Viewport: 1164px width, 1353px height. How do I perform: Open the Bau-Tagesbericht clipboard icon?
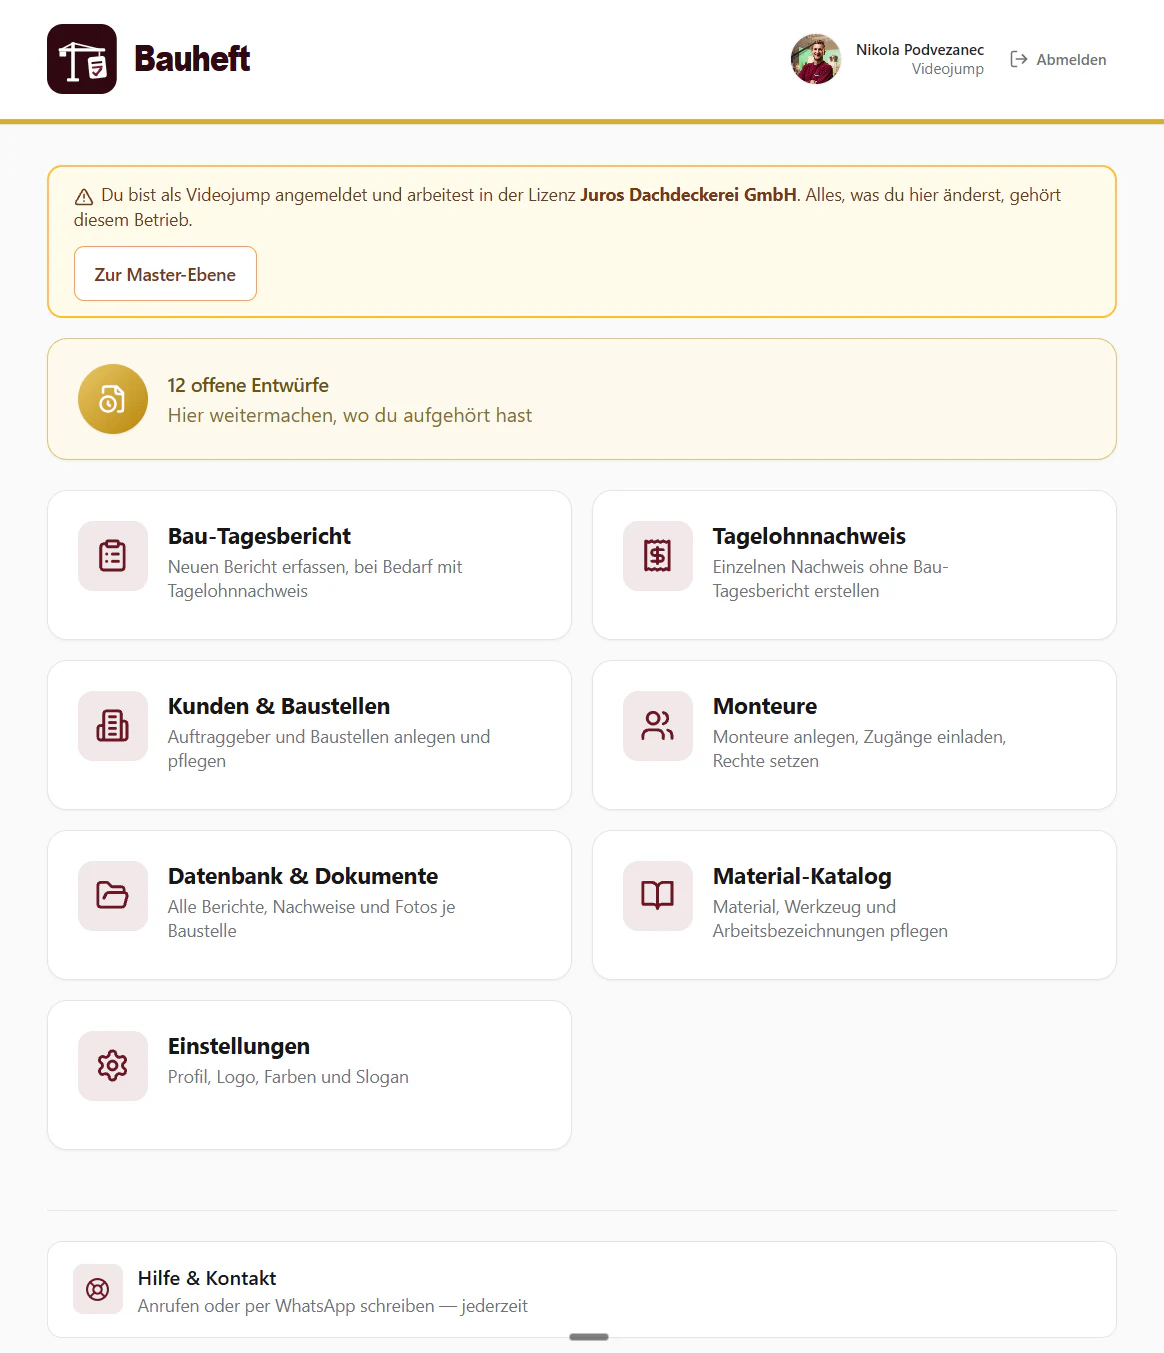[113, 556]
